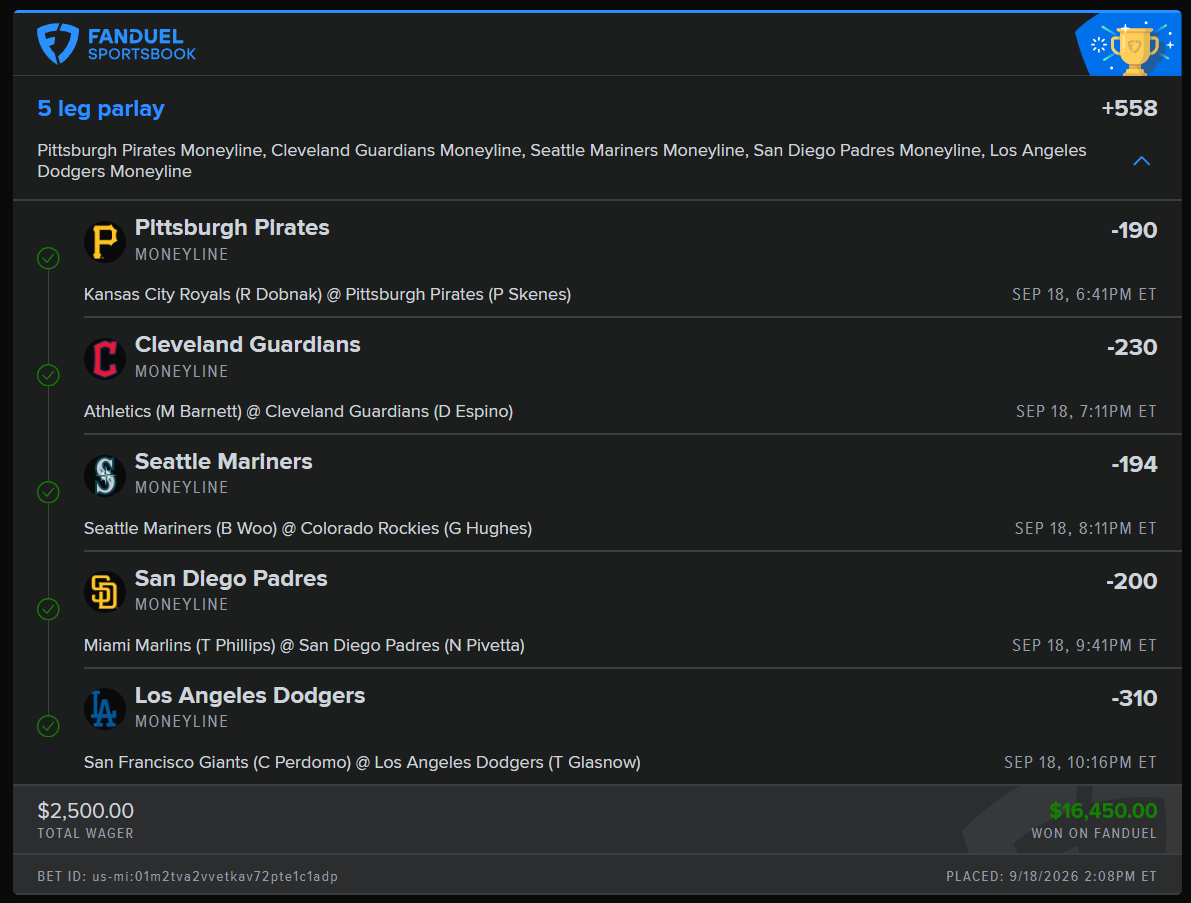Click the 'SEP 18, 8:11PM ET' game time

tap(1085, 529)
